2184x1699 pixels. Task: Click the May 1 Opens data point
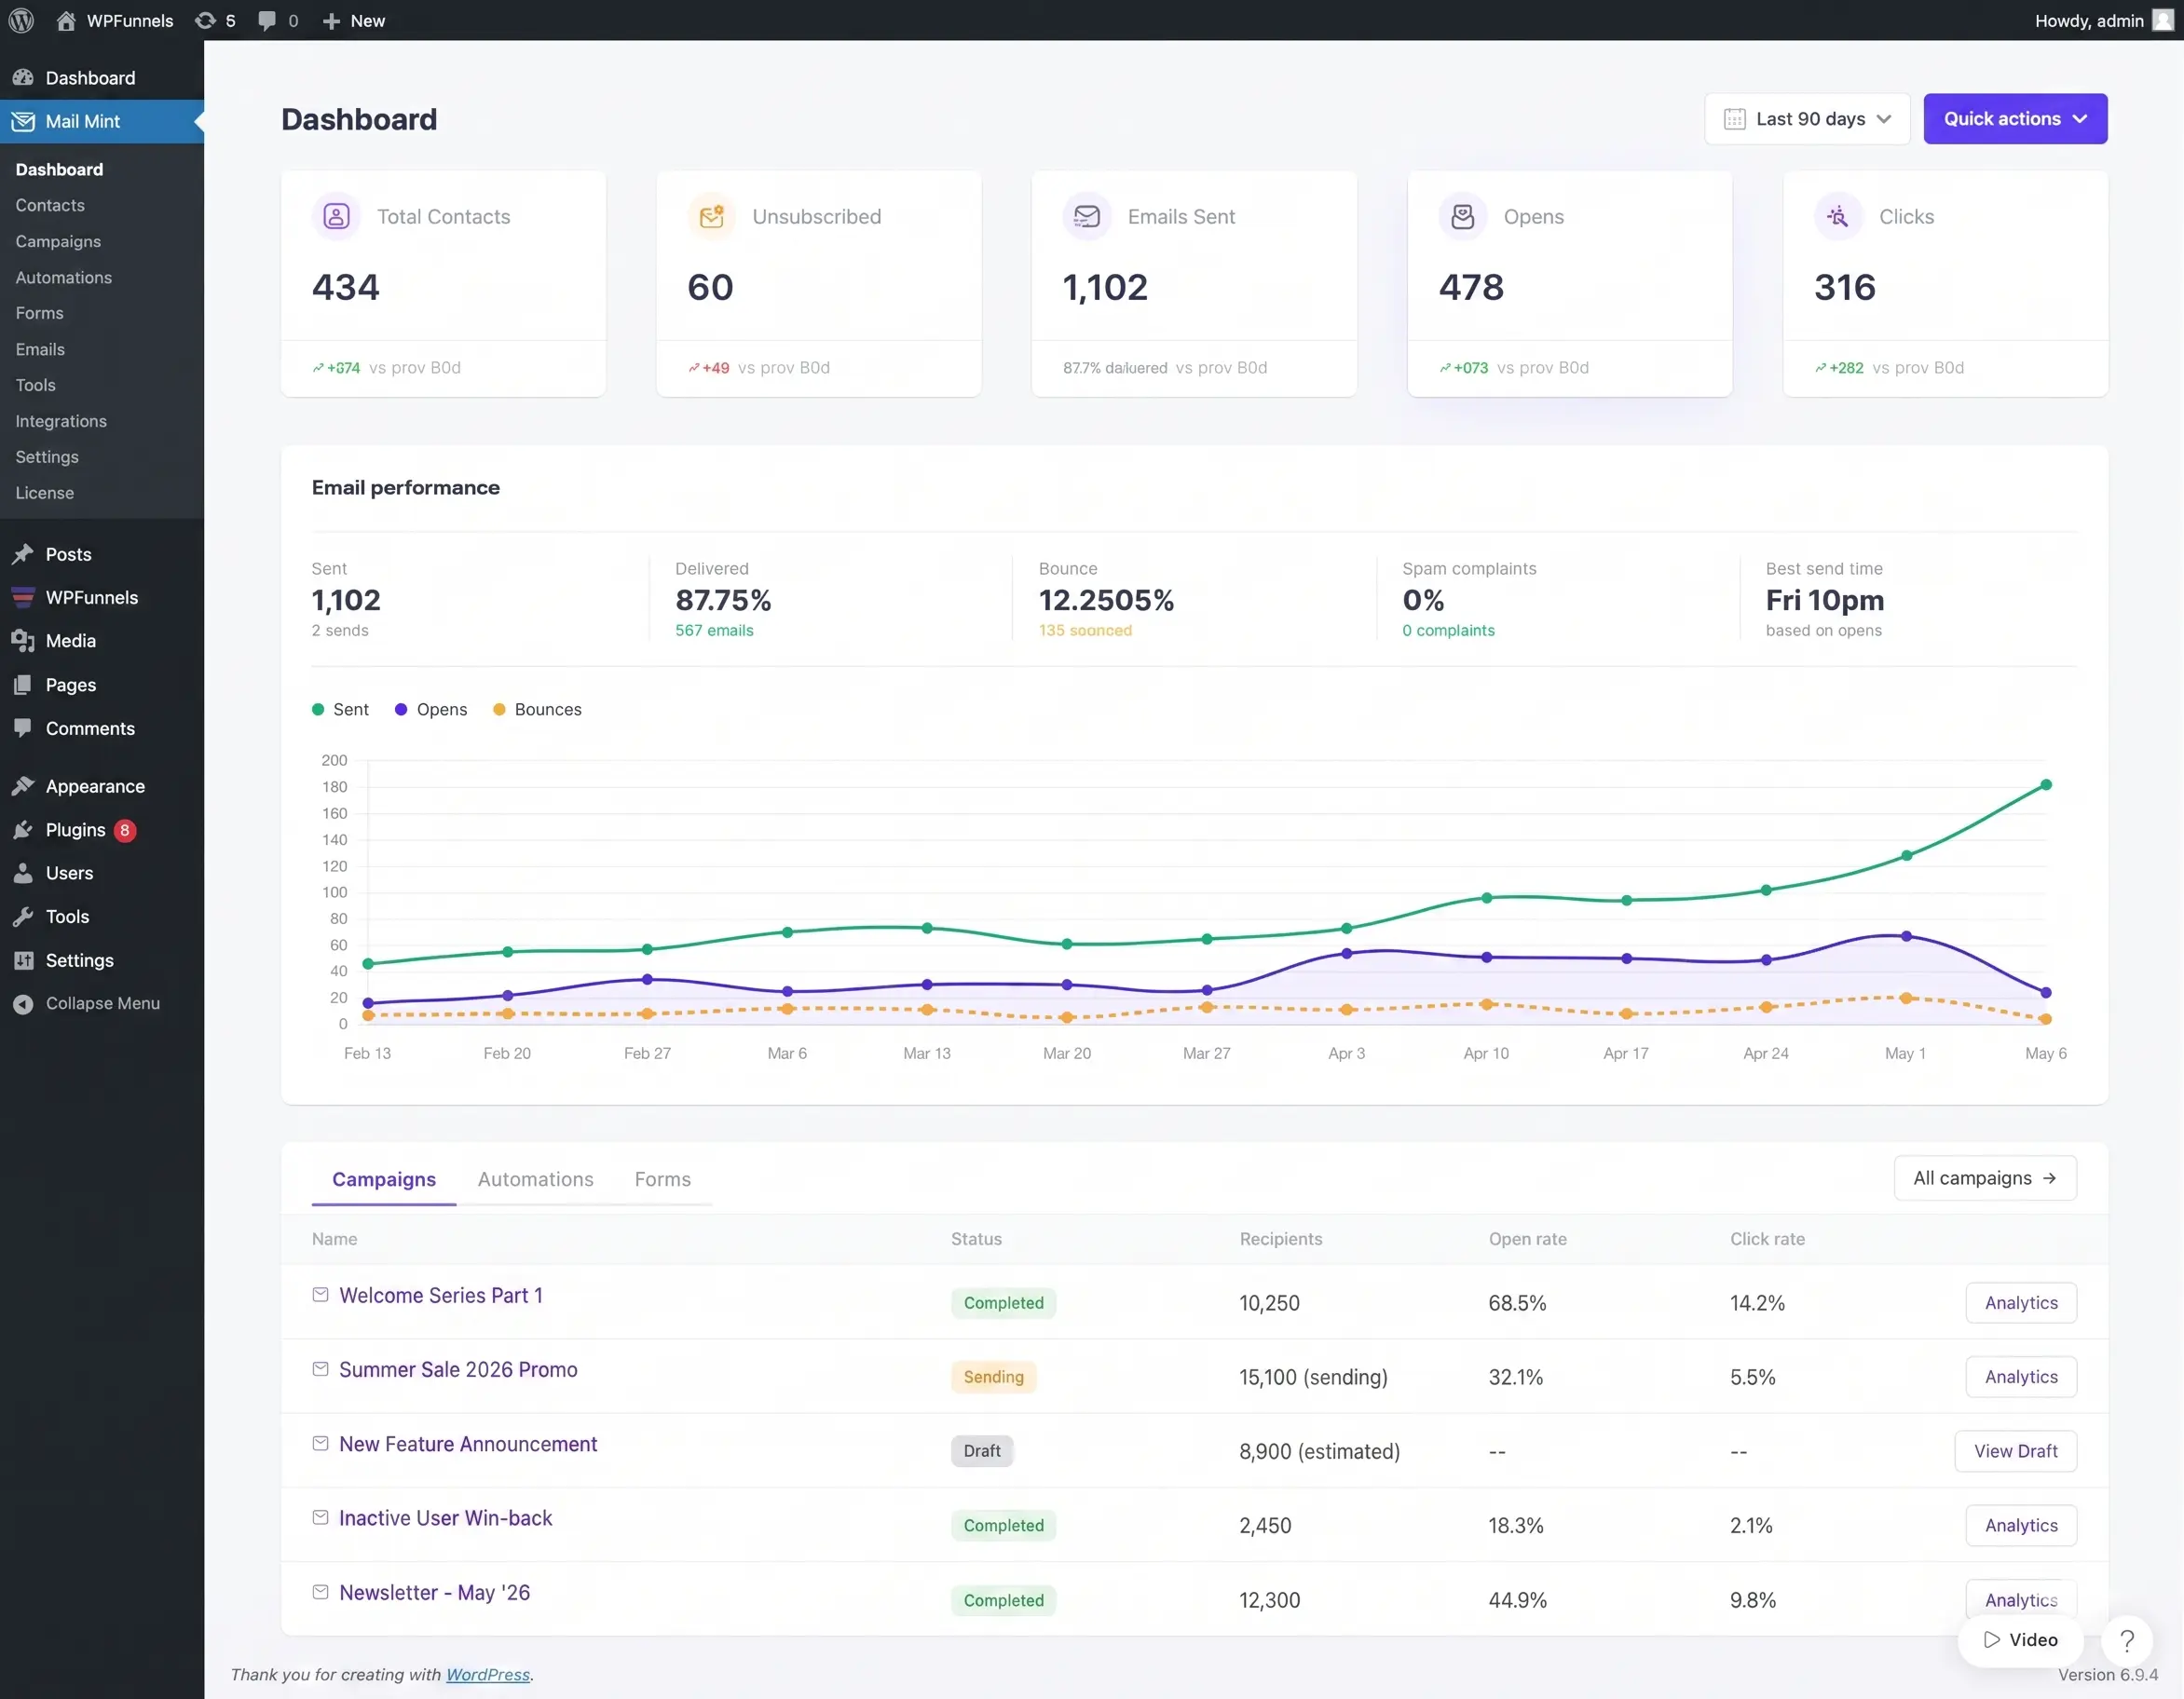point(1906,937)
